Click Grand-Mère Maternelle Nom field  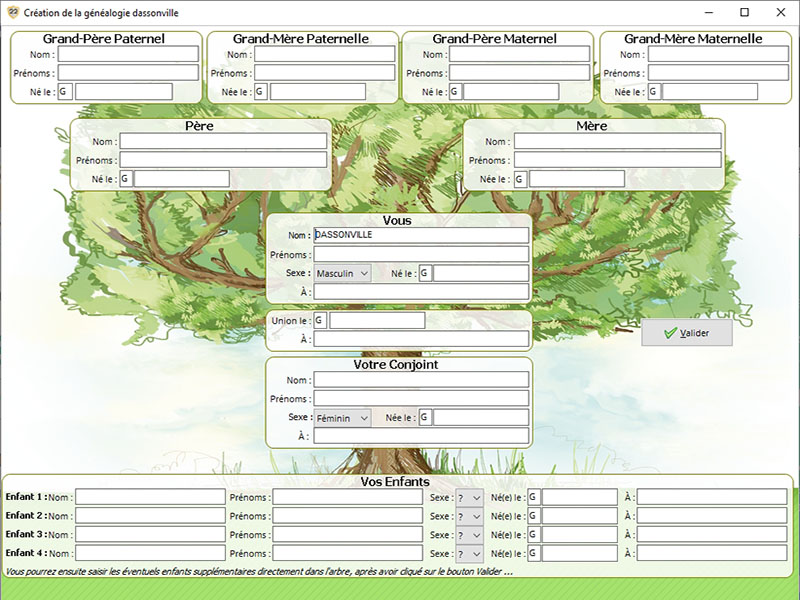(717, 54)
